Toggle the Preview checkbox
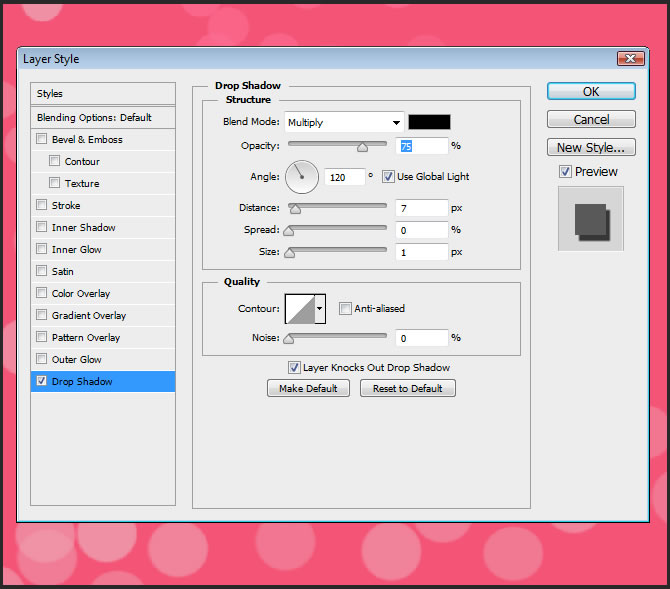The height and width of the screenshot is (589, 670). [565, 172]
